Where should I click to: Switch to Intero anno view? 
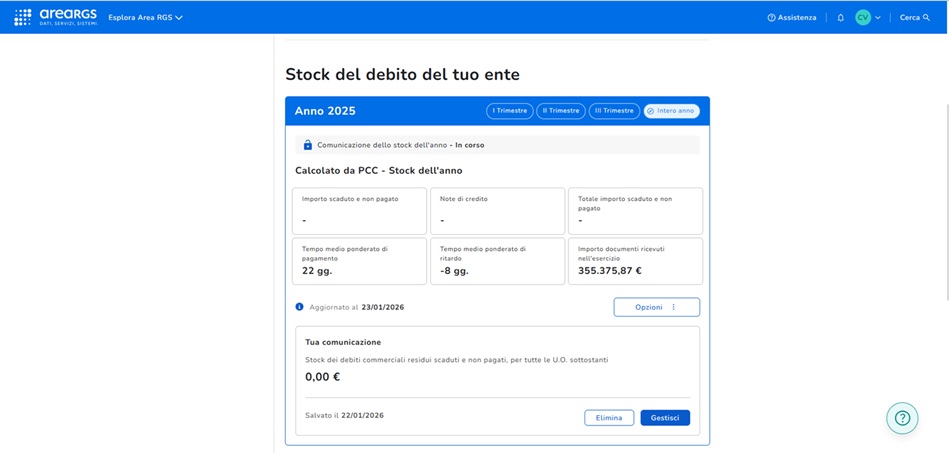(671, 111)
